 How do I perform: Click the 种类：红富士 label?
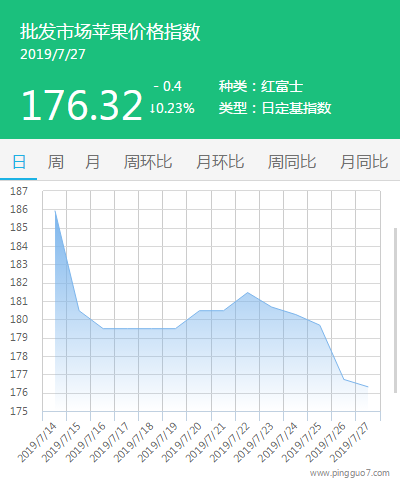tap(261, 87)
